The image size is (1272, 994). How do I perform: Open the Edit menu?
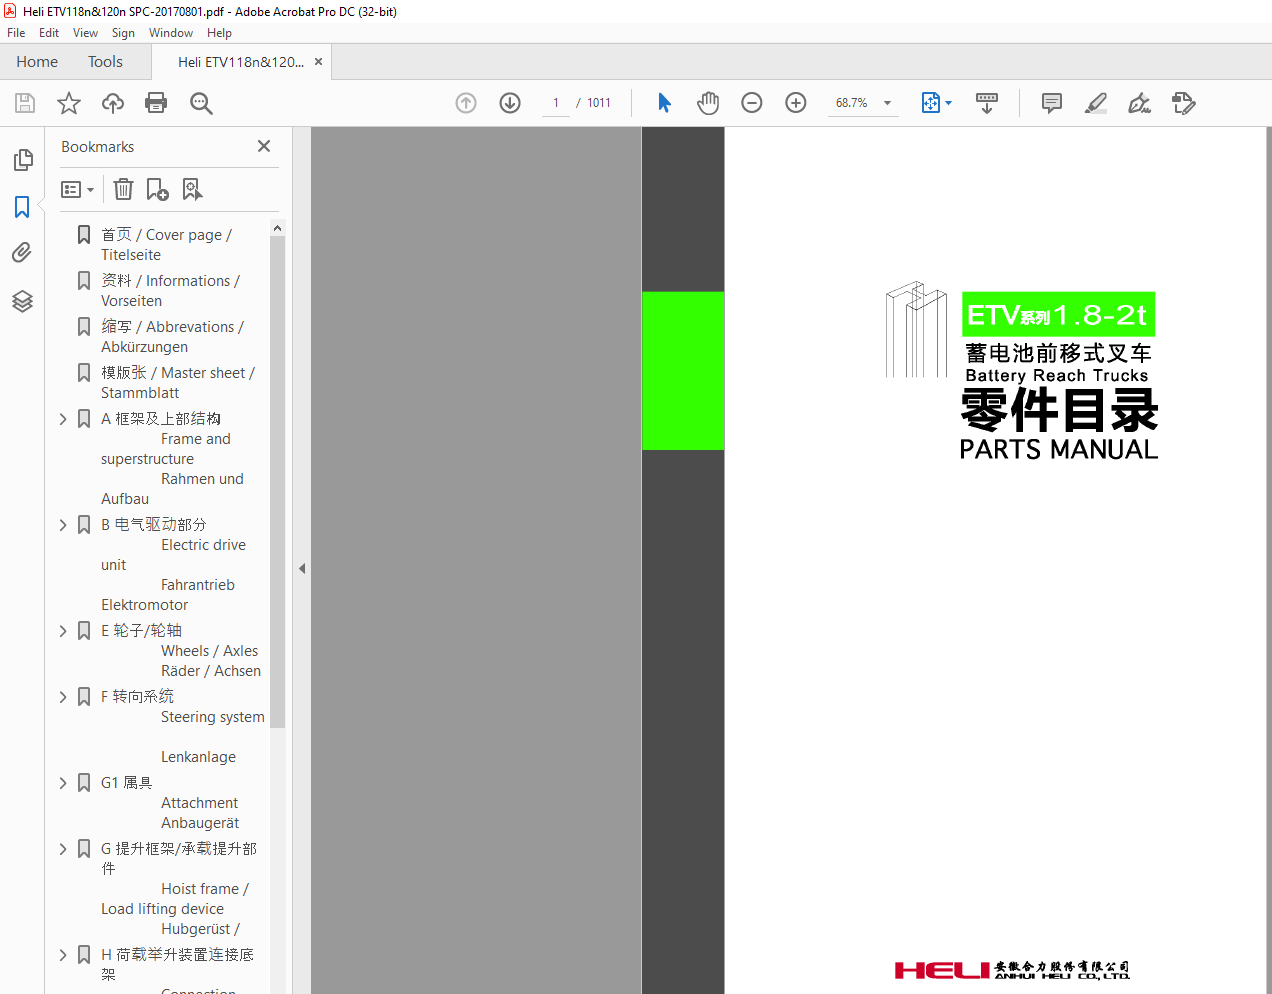coord(49,33)
